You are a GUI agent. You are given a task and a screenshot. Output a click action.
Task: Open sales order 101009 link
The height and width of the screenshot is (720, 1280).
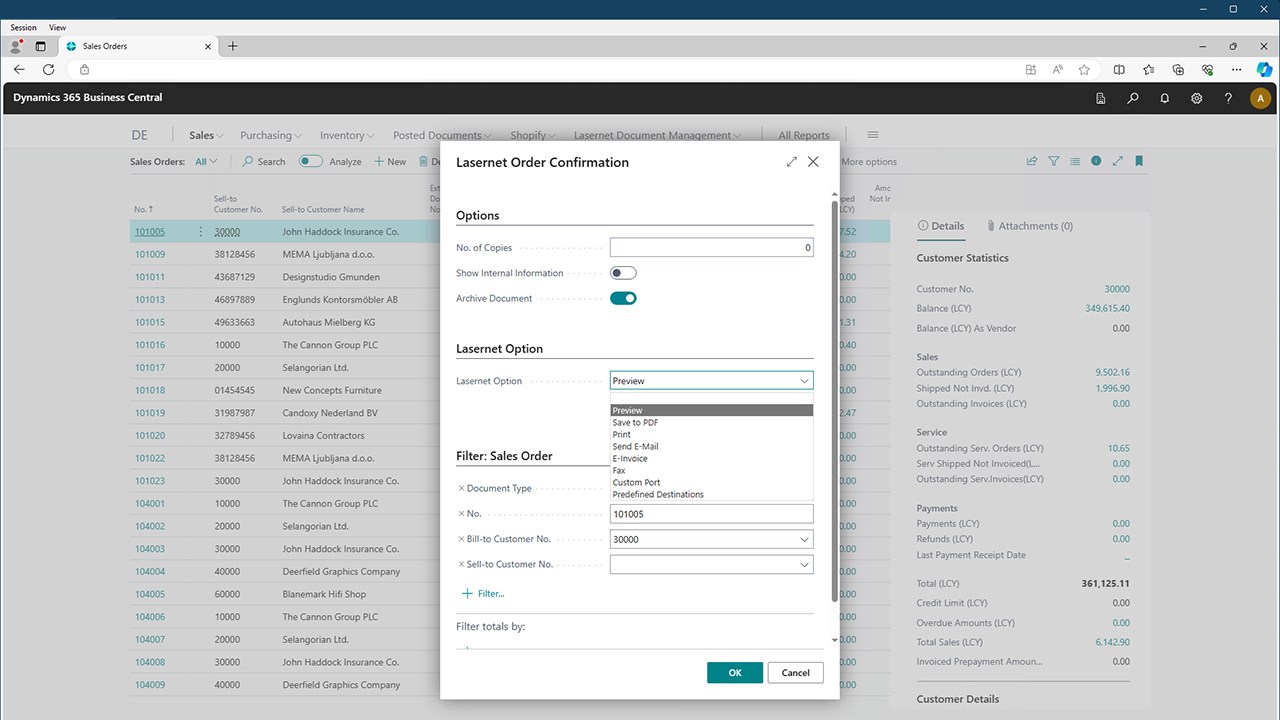click(x=150, y=255)
